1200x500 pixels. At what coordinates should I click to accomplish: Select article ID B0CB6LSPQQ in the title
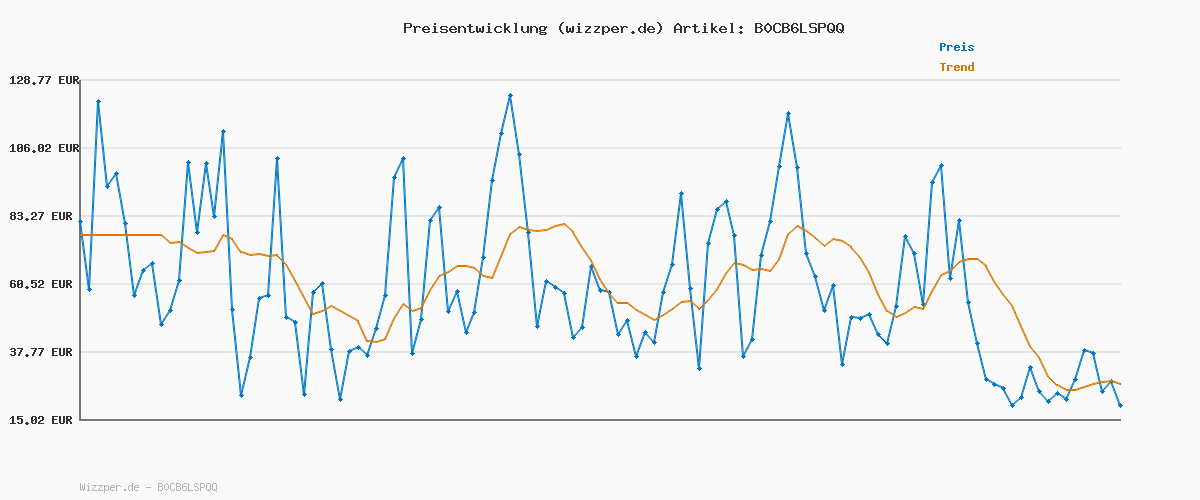(x=794, y=28)
